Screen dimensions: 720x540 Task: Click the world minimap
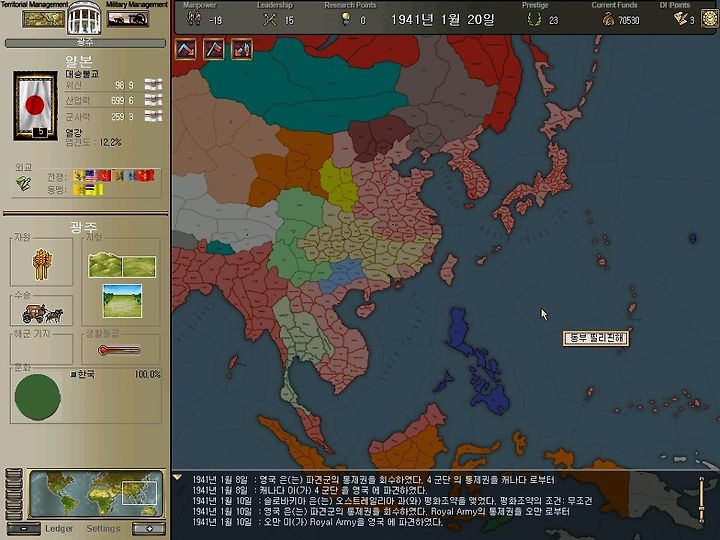pyautogui.click(x=96, y=494)
